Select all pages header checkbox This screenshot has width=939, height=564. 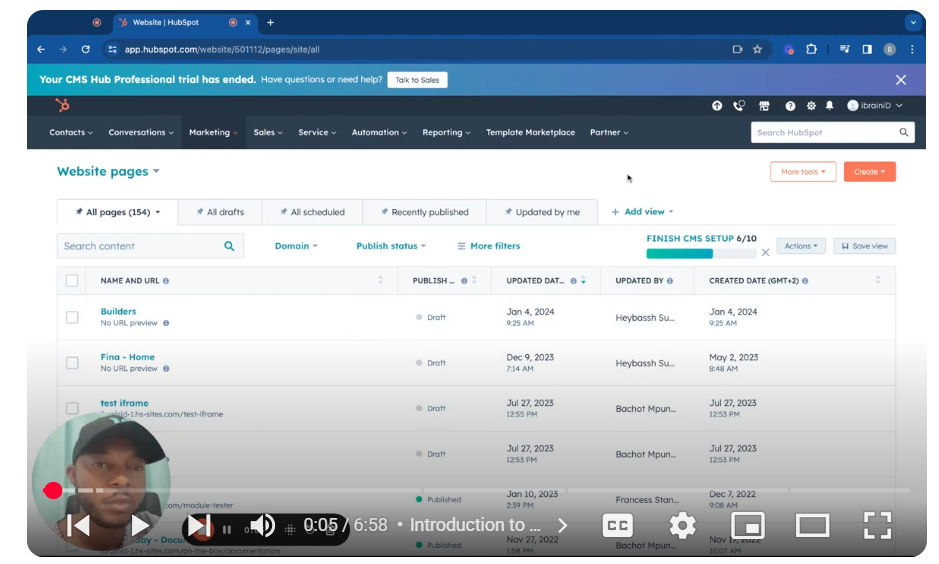72,281
